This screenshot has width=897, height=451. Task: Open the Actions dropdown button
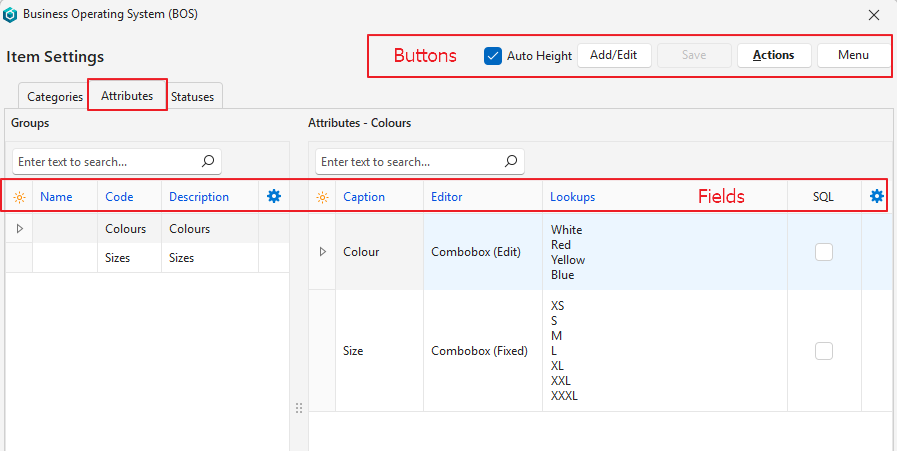773,55
